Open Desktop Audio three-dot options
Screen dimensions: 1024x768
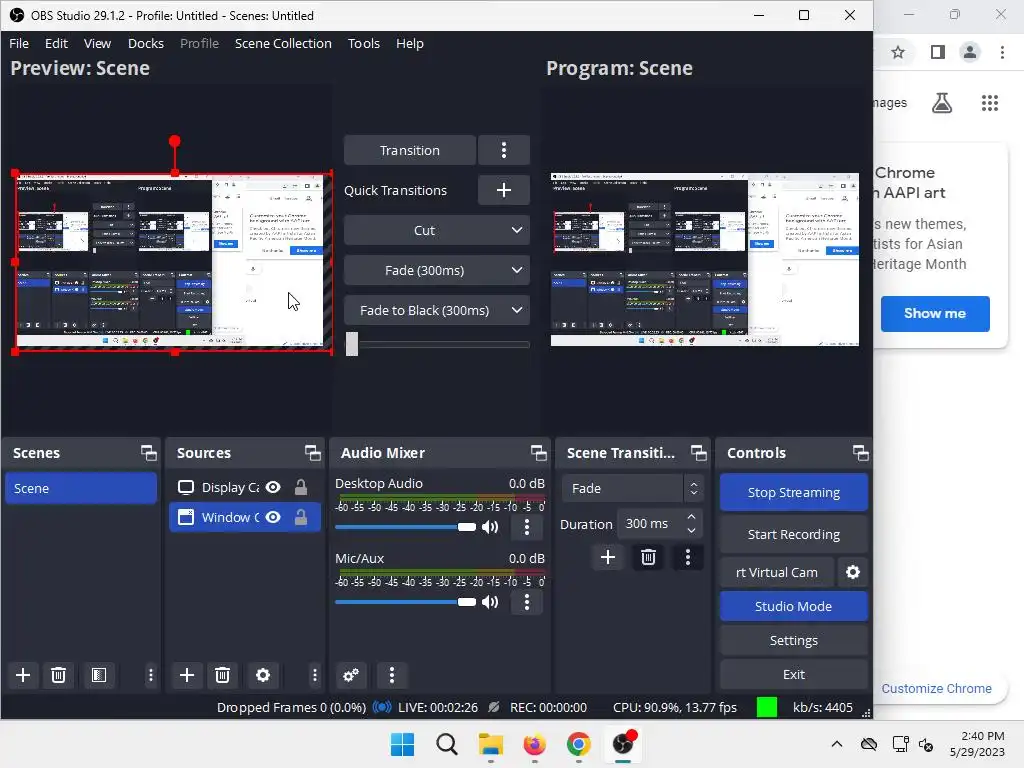[x=527, y=527]
